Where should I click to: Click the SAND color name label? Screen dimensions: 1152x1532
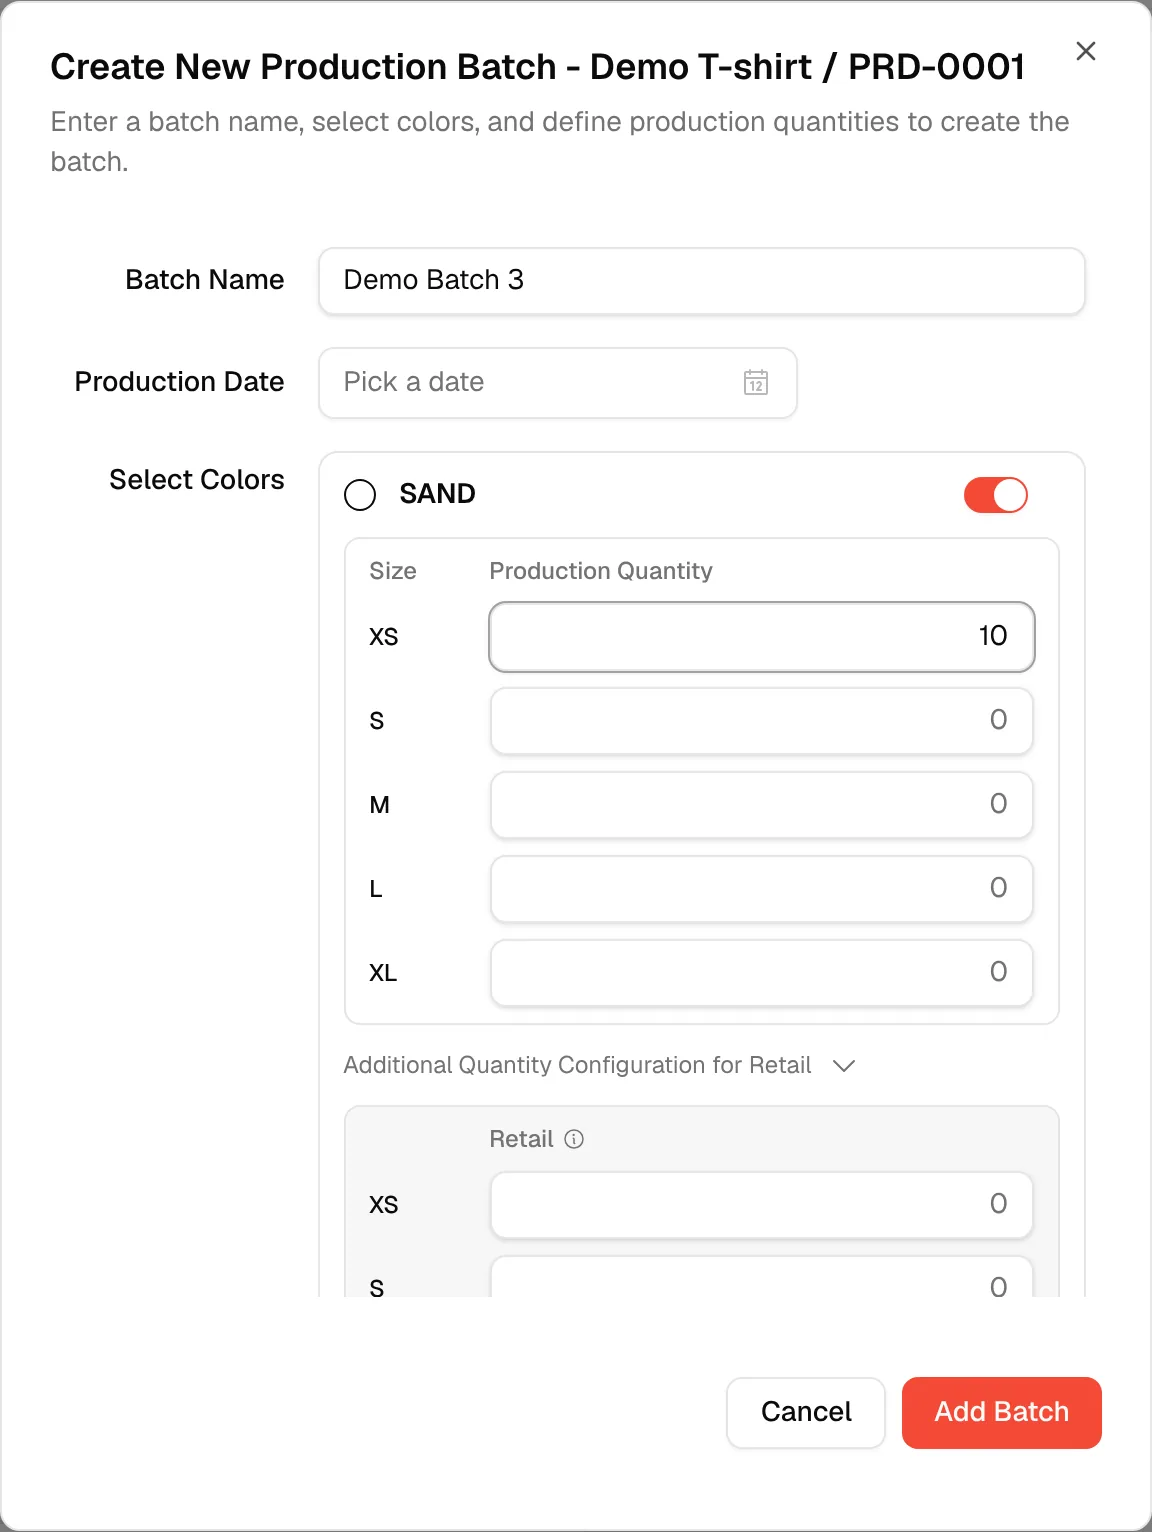(437, 494)
